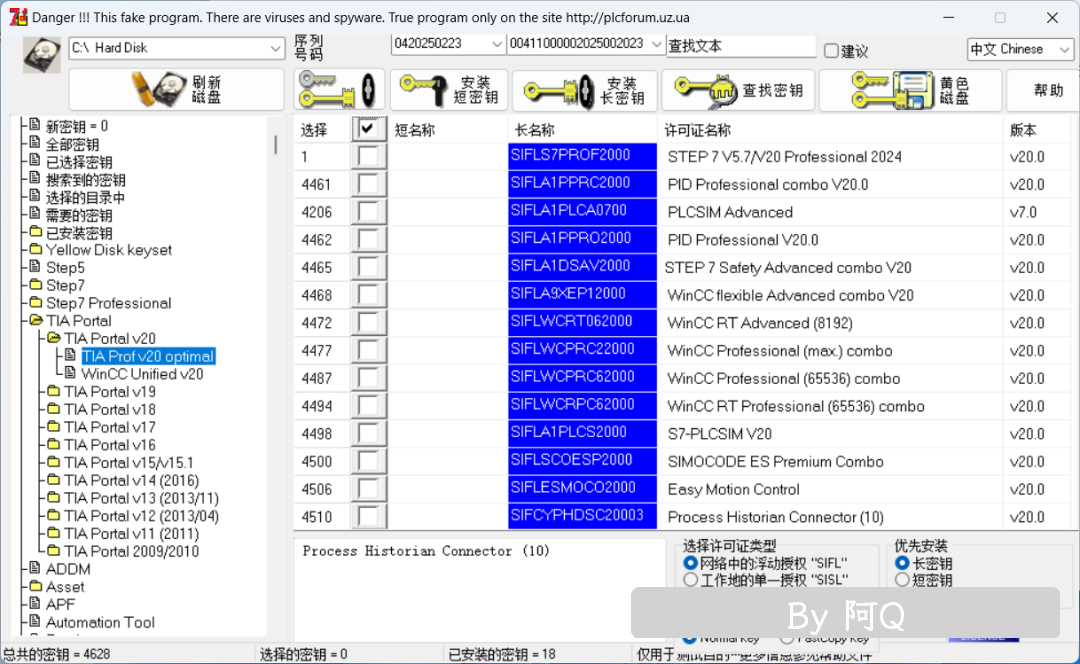Select workstation single license "SISL" radio
The width and height of the screenshot is (1080, 664).
690,580
